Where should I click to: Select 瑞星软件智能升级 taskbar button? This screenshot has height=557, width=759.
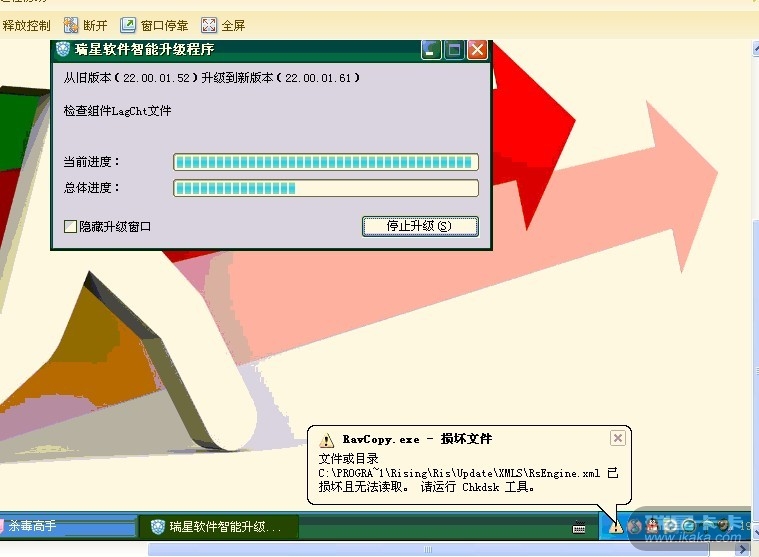(218, 527)
